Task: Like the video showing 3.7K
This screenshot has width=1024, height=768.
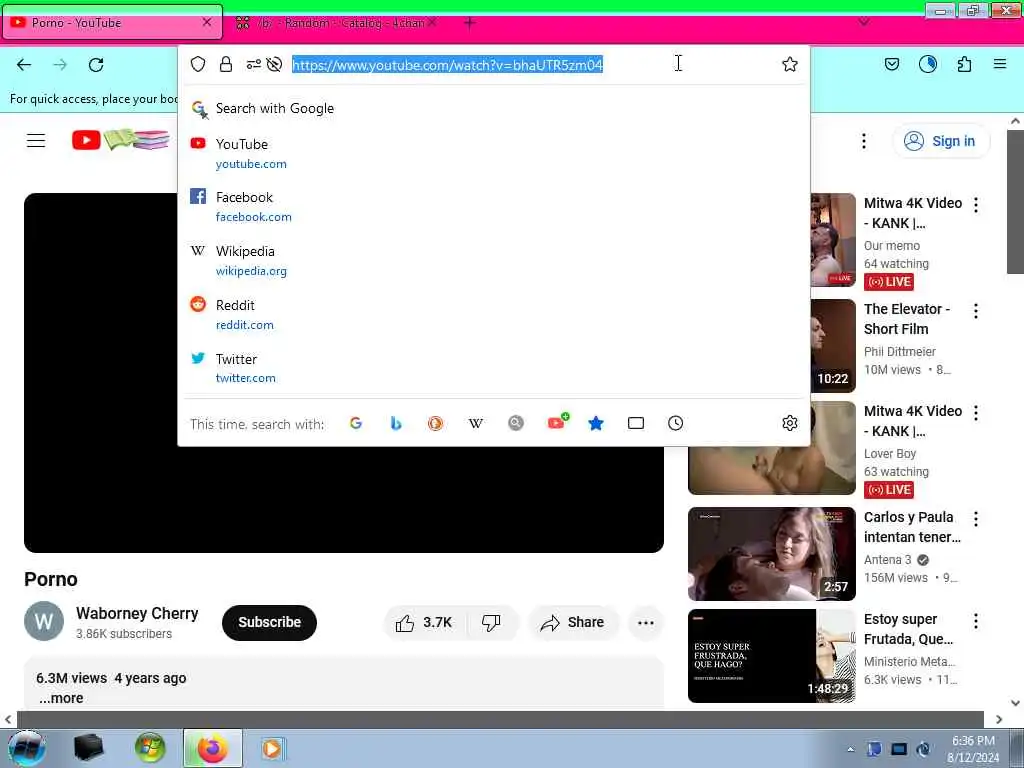Action: click(424, 622)
